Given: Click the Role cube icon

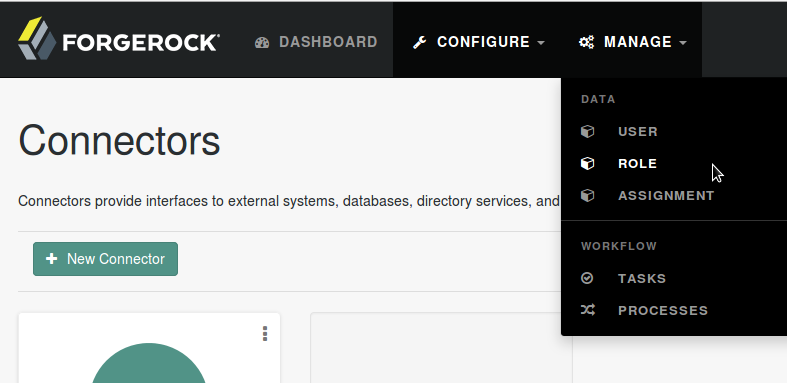Looking at the screenshot, I should point(587,164).
